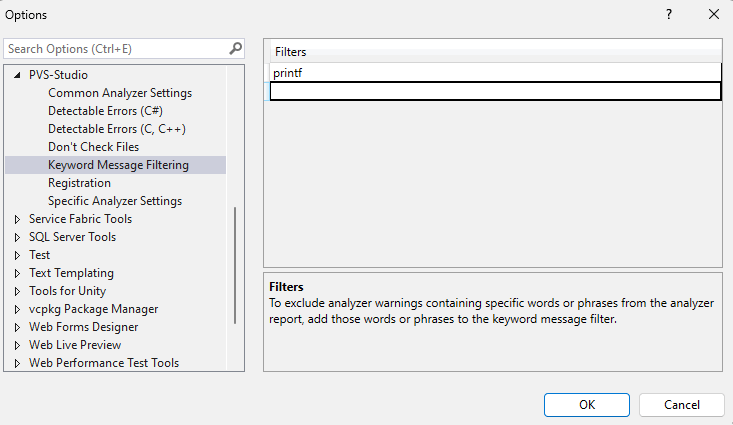Go to the Registration settings page

pyautogui.click(x=79, y=183)
